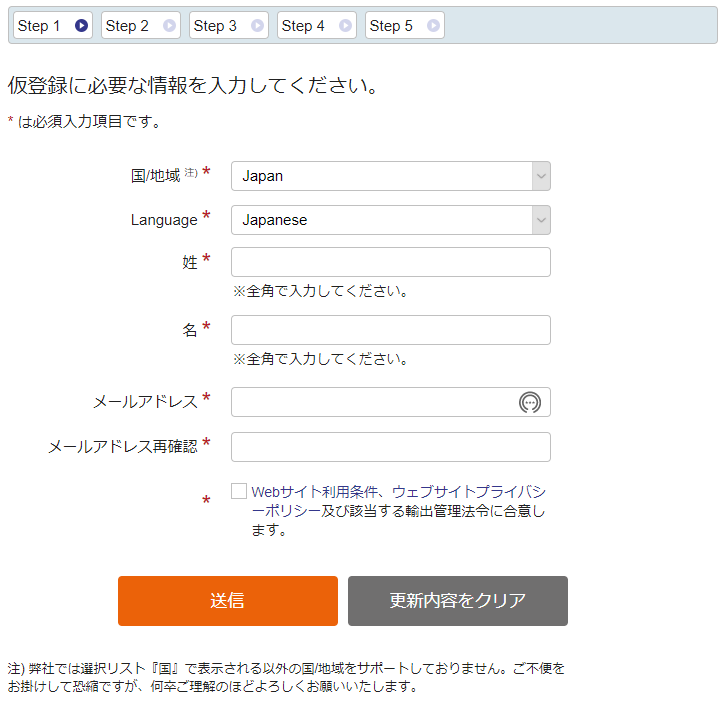Click the chevron of the Japanese combo box
726x703 pixels.
541,220
